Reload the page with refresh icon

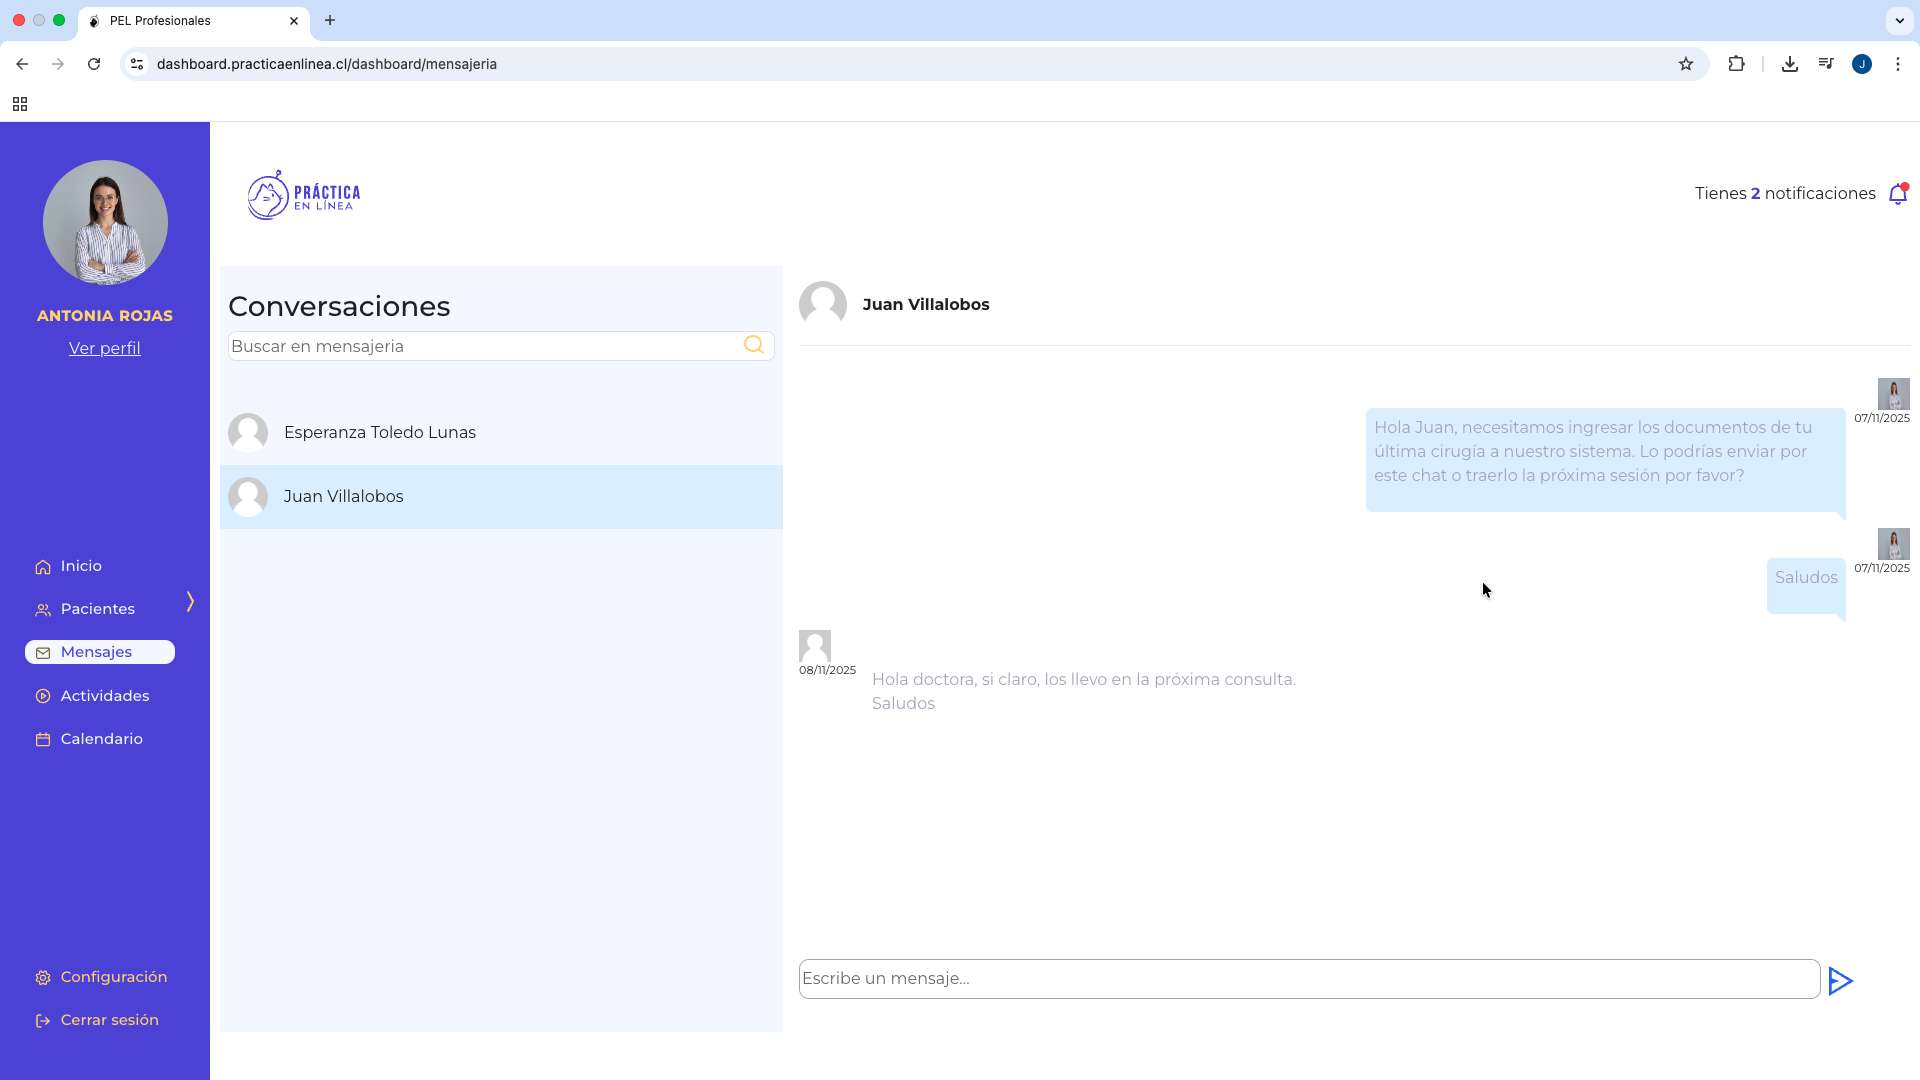[94, 64]
